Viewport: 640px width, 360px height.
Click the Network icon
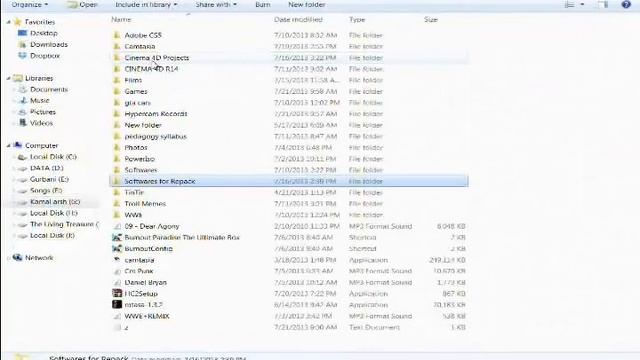17,258
